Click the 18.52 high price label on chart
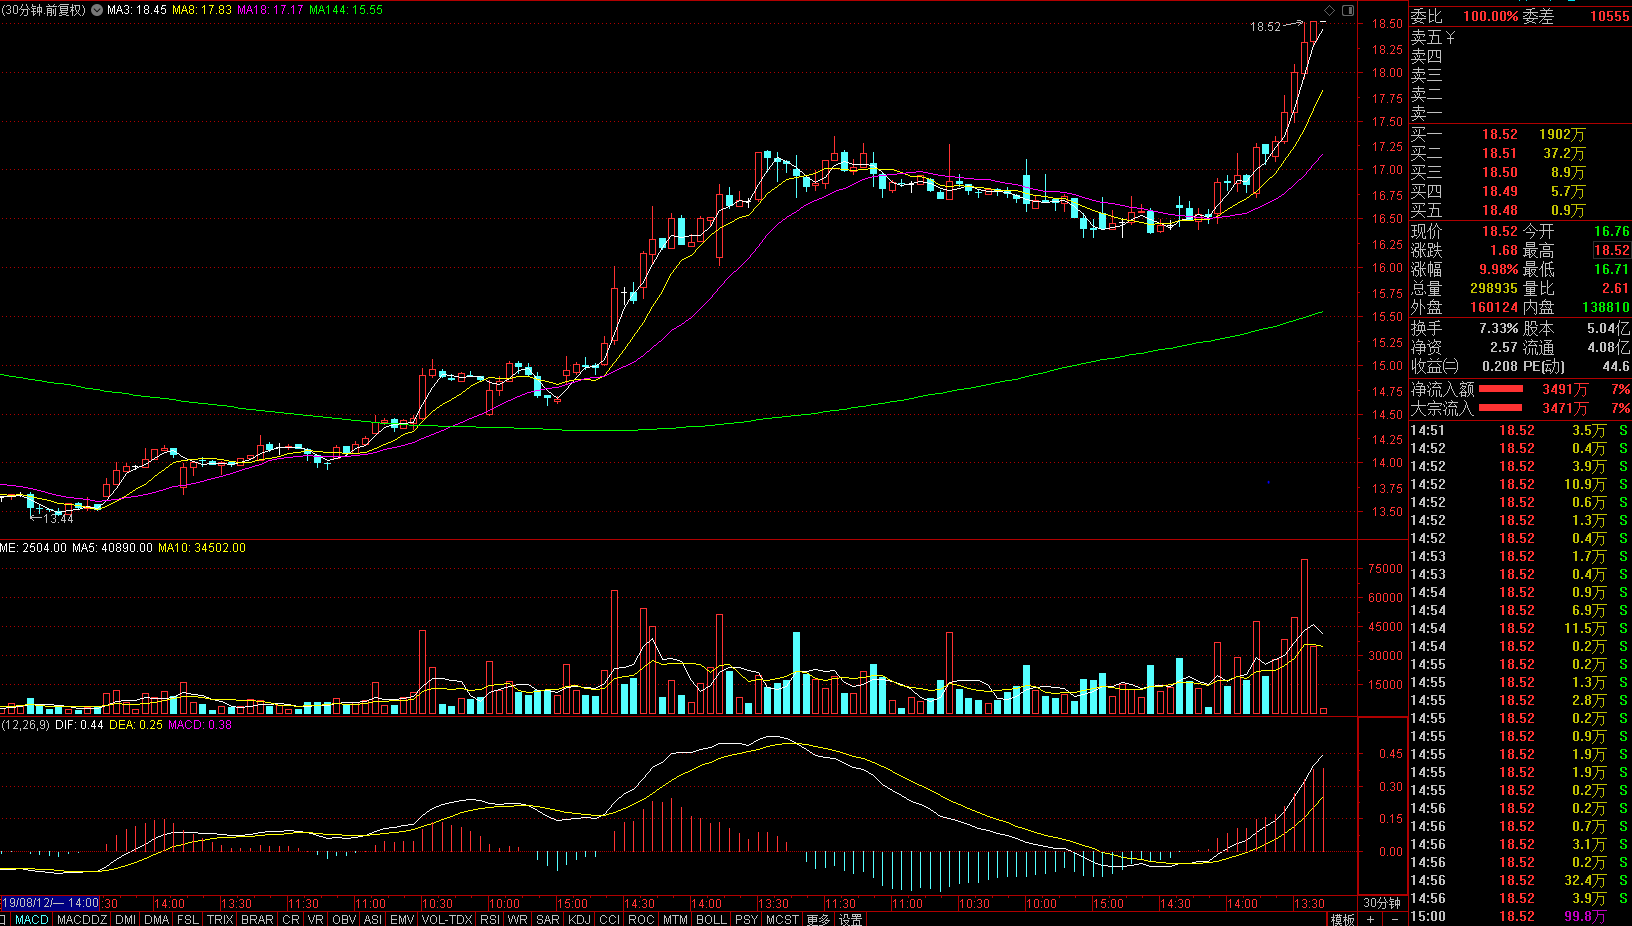The image size is (1632, 926). pos(1265,27)
